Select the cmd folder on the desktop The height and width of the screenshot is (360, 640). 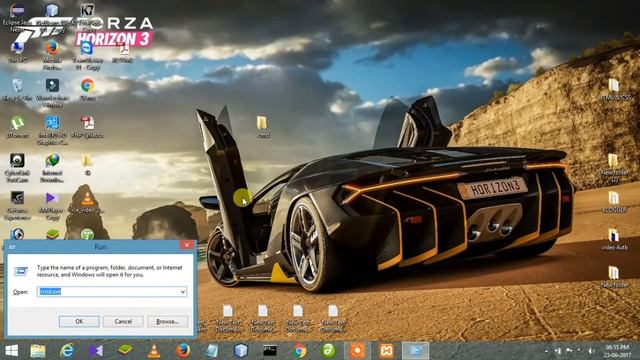pyautogui.click(x=262, y=127)
